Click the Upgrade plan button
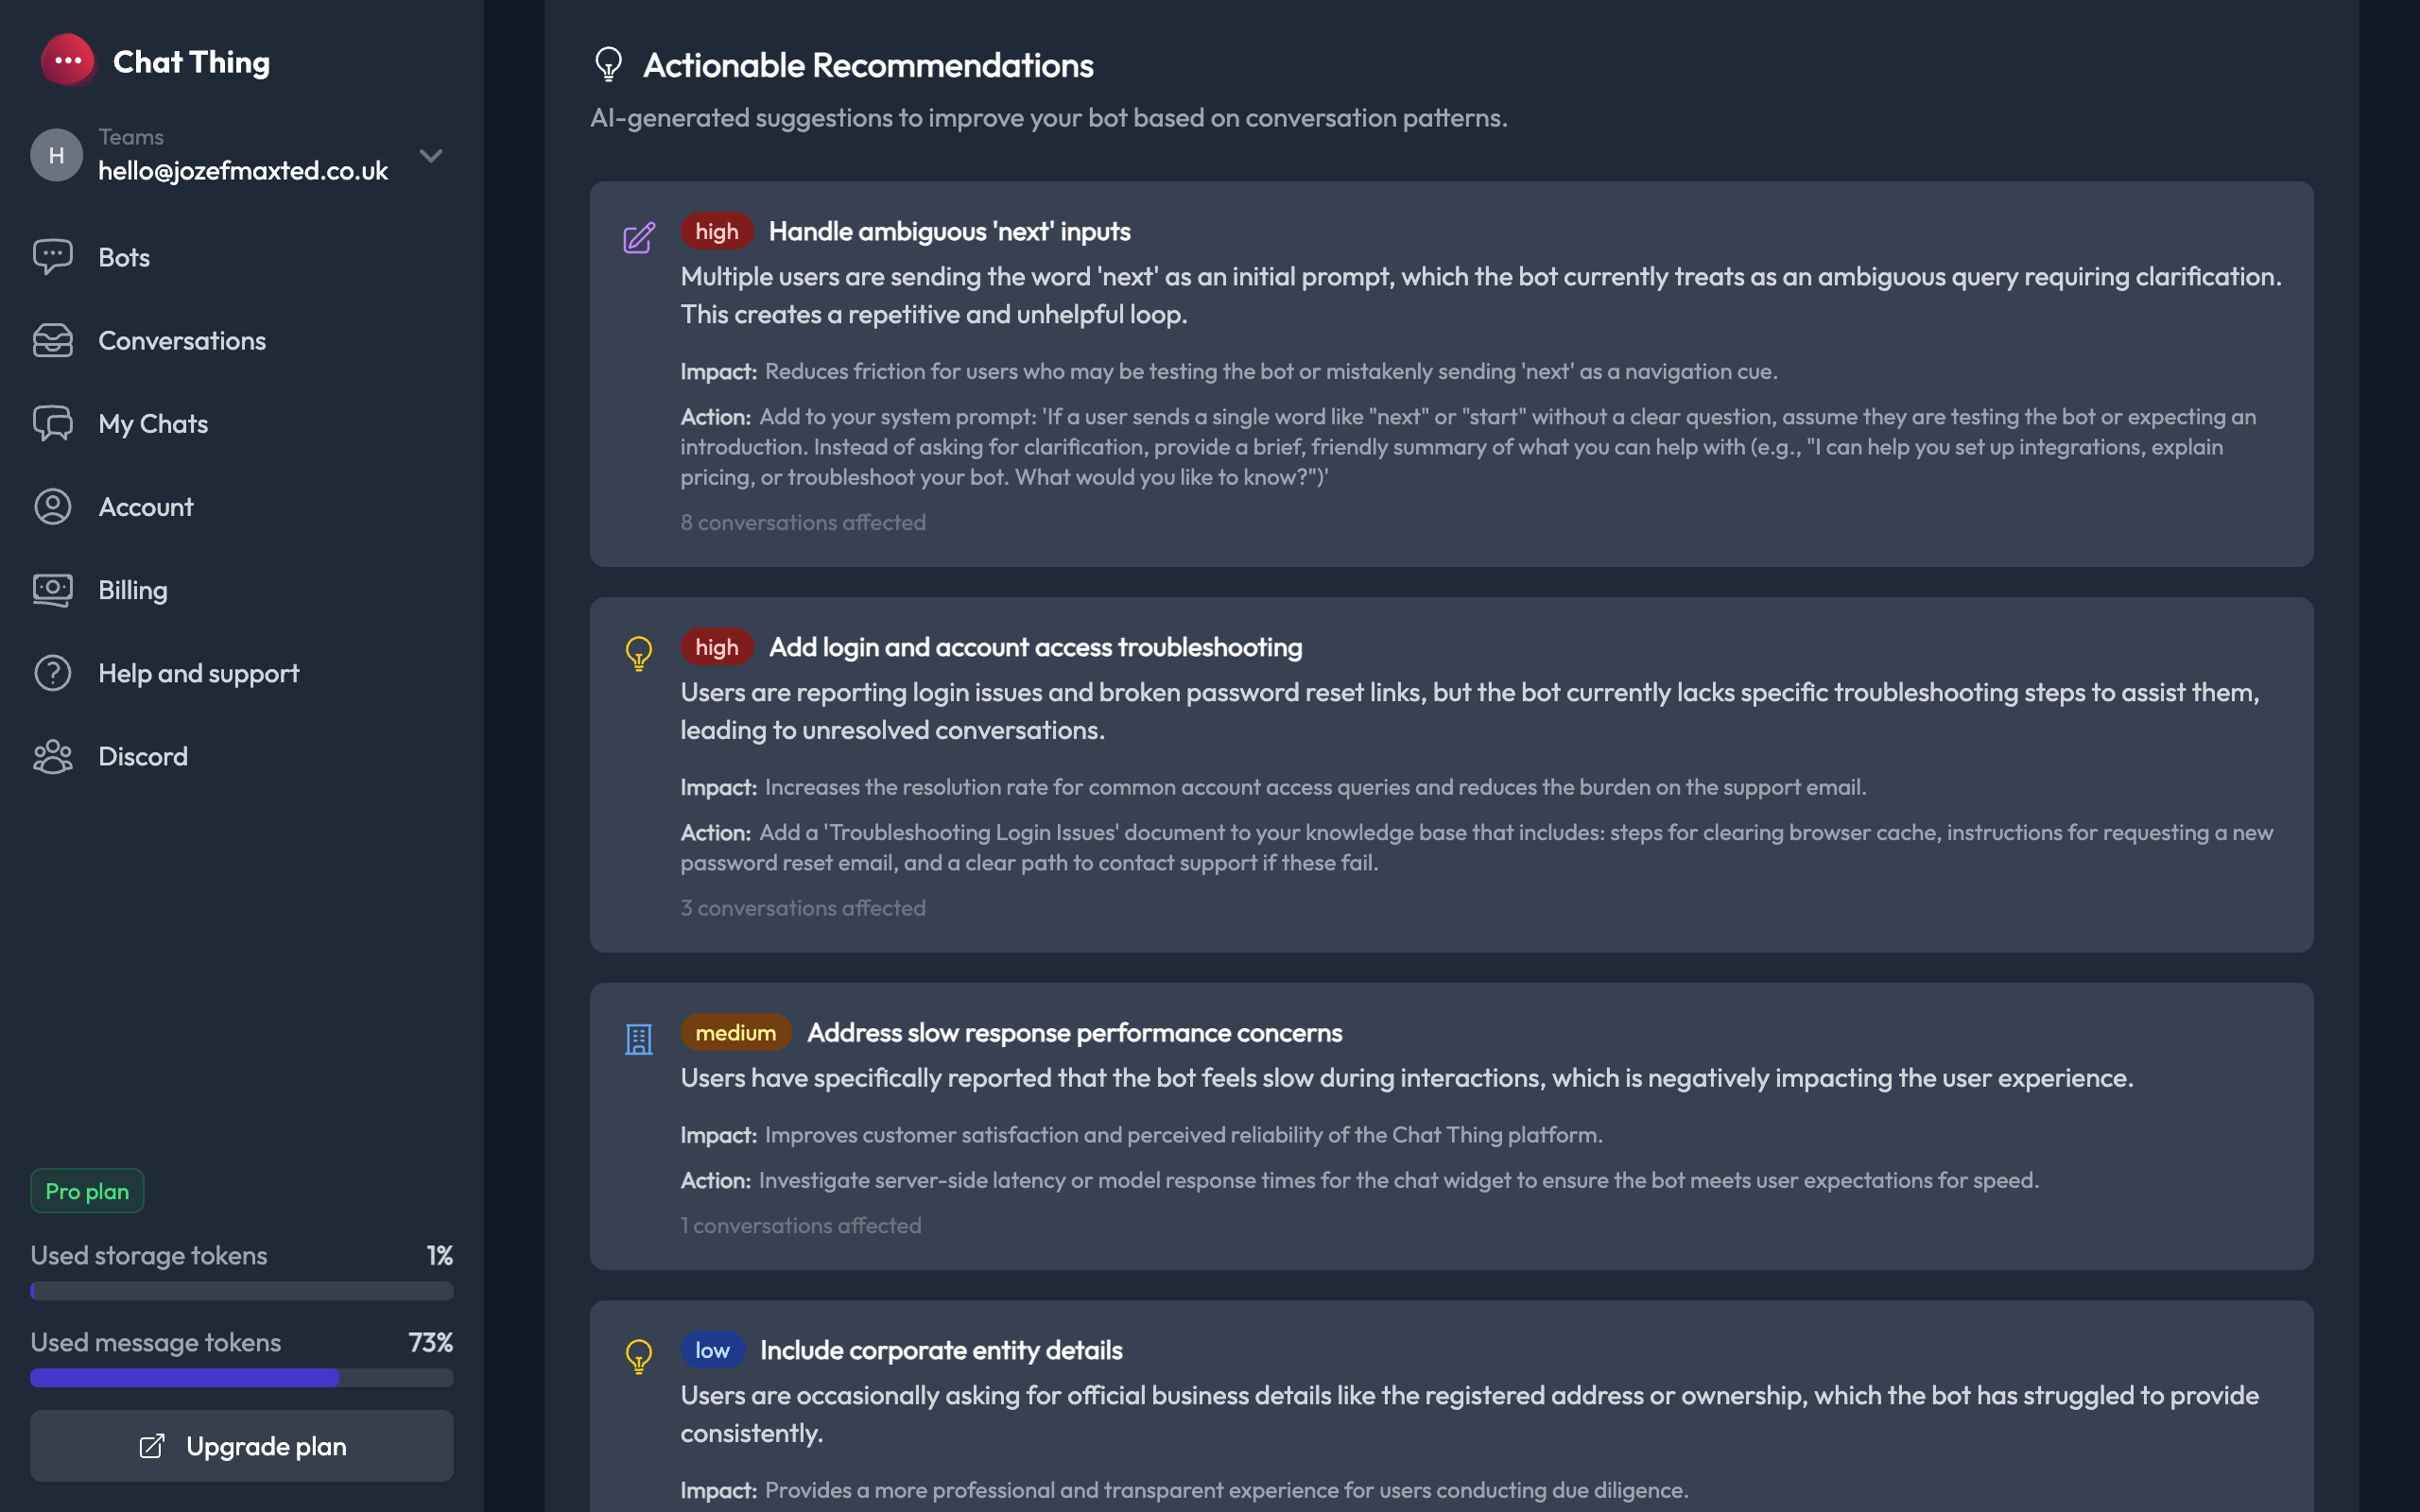Viewport: 2420px width, 1512px height. point(241,1445)
